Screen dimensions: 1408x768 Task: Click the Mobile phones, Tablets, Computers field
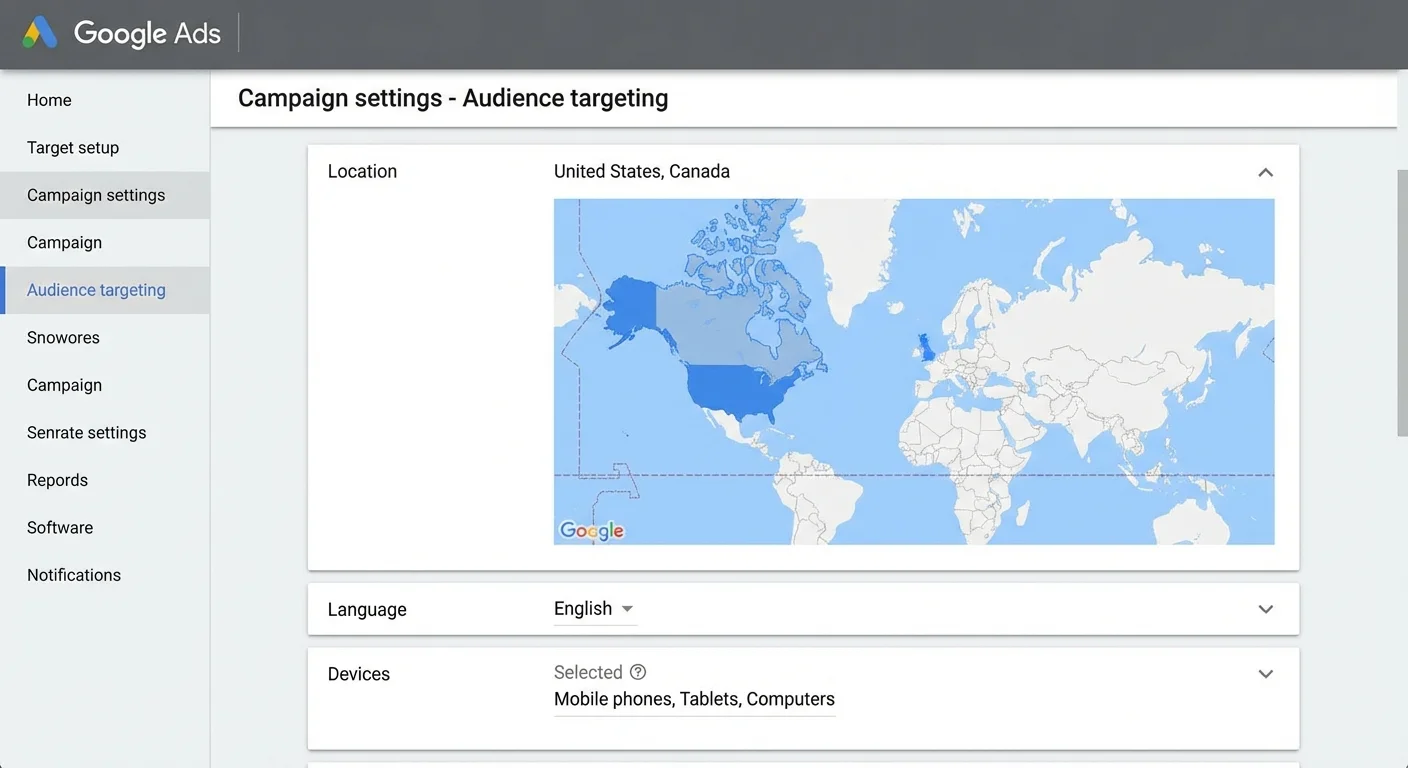pyautogui.click(x=694, y=700)
